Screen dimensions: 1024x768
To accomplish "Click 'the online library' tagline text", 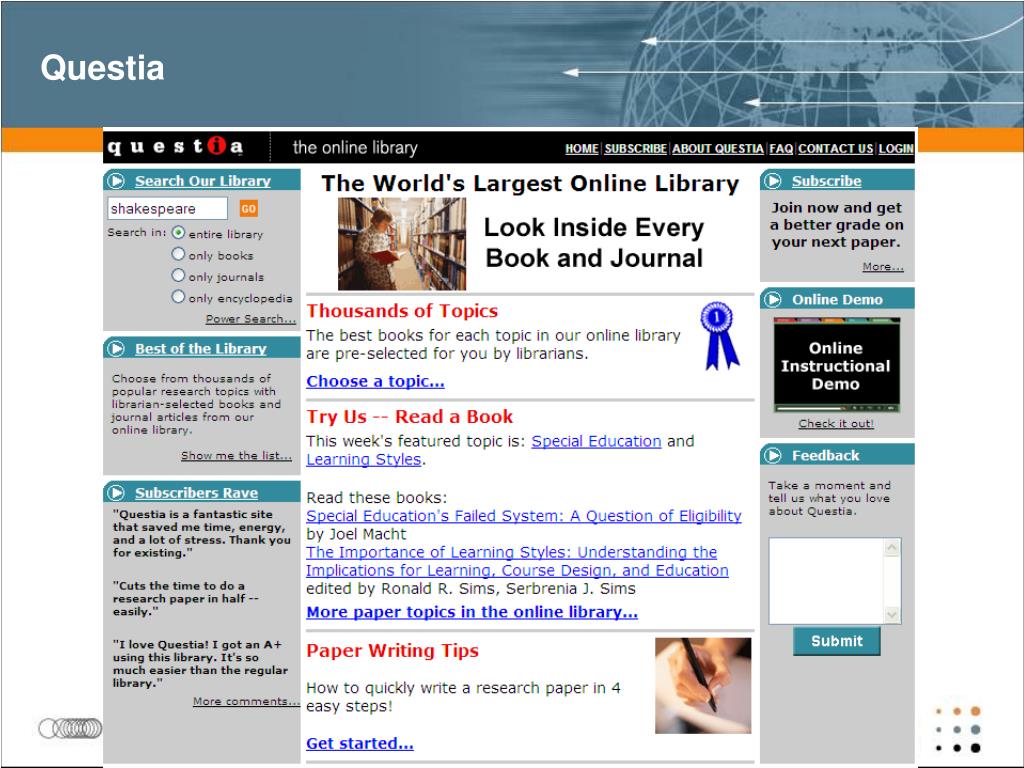I will (x=355, y=148).
